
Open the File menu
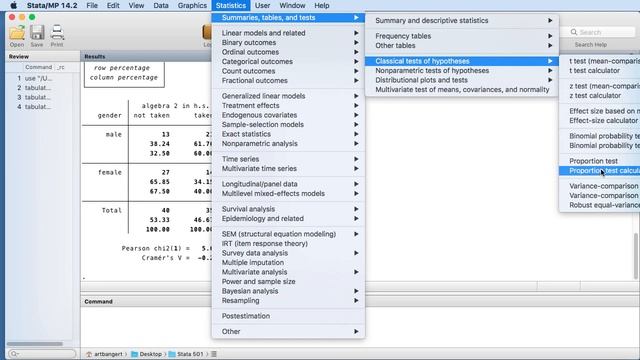pyautogui.click(x=92, y=5)
